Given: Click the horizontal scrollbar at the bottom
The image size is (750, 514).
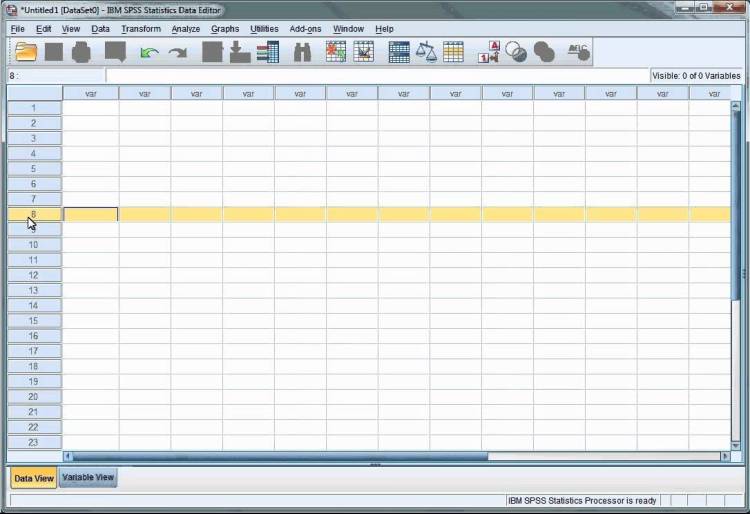Looking at the screenshot, I should pos(300,456).
